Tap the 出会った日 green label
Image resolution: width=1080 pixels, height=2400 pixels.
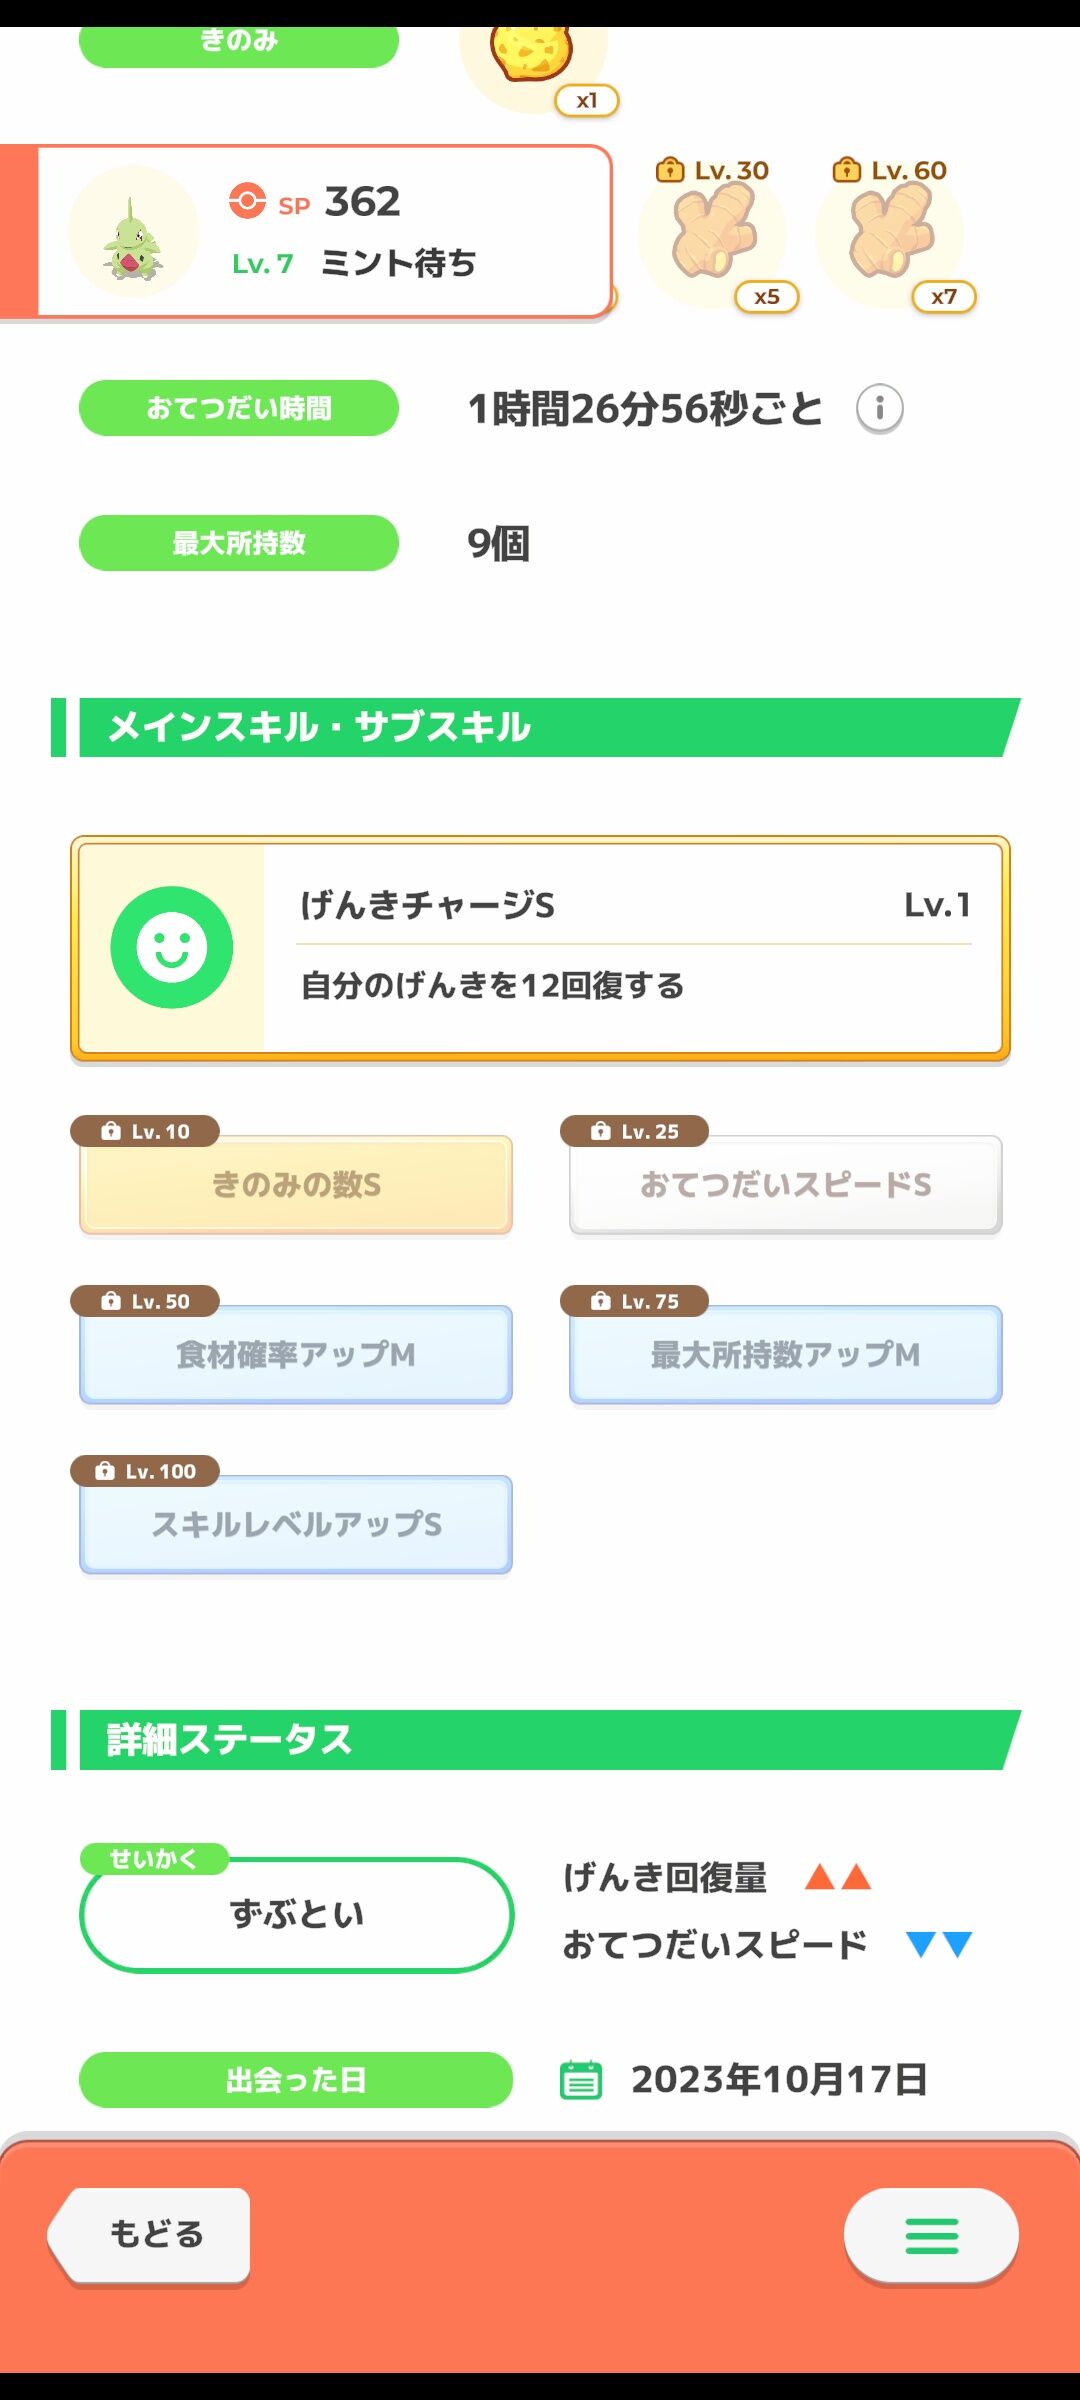[296, 2080]
